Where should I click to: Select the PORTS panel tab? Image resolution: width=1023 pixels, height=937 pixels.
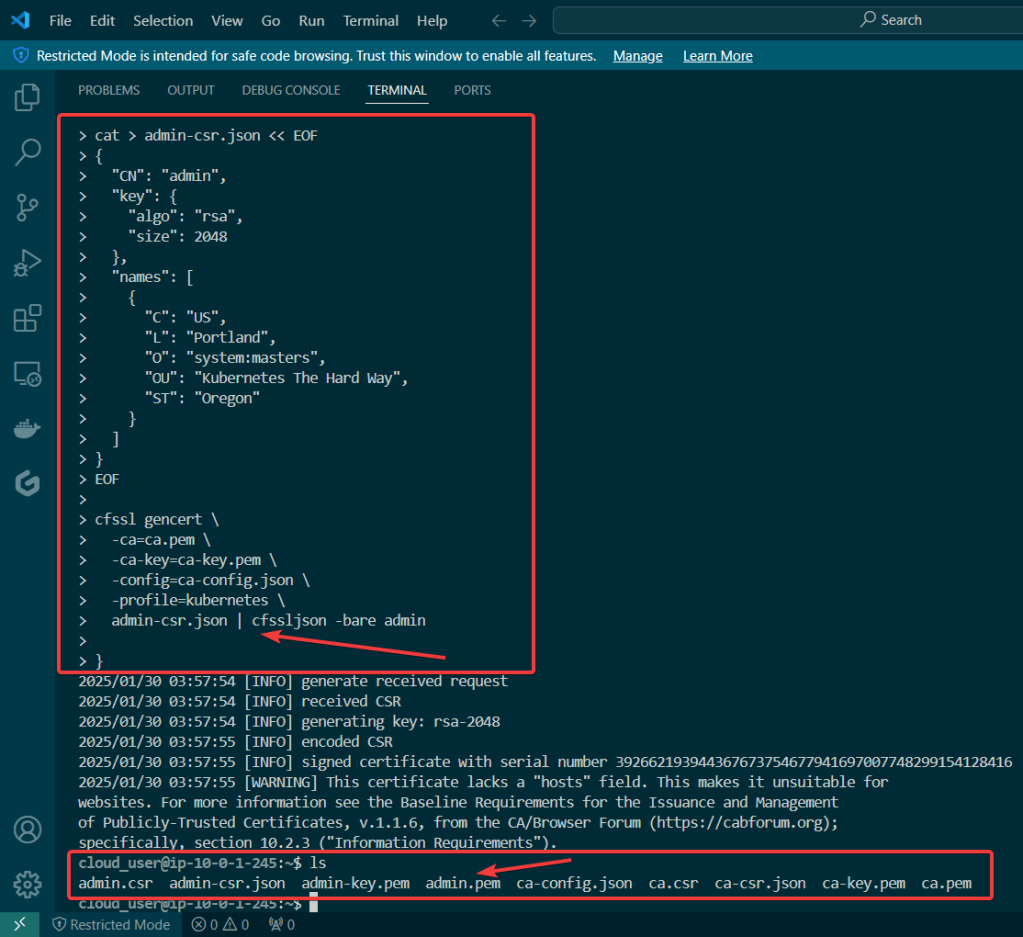[472, 90]
